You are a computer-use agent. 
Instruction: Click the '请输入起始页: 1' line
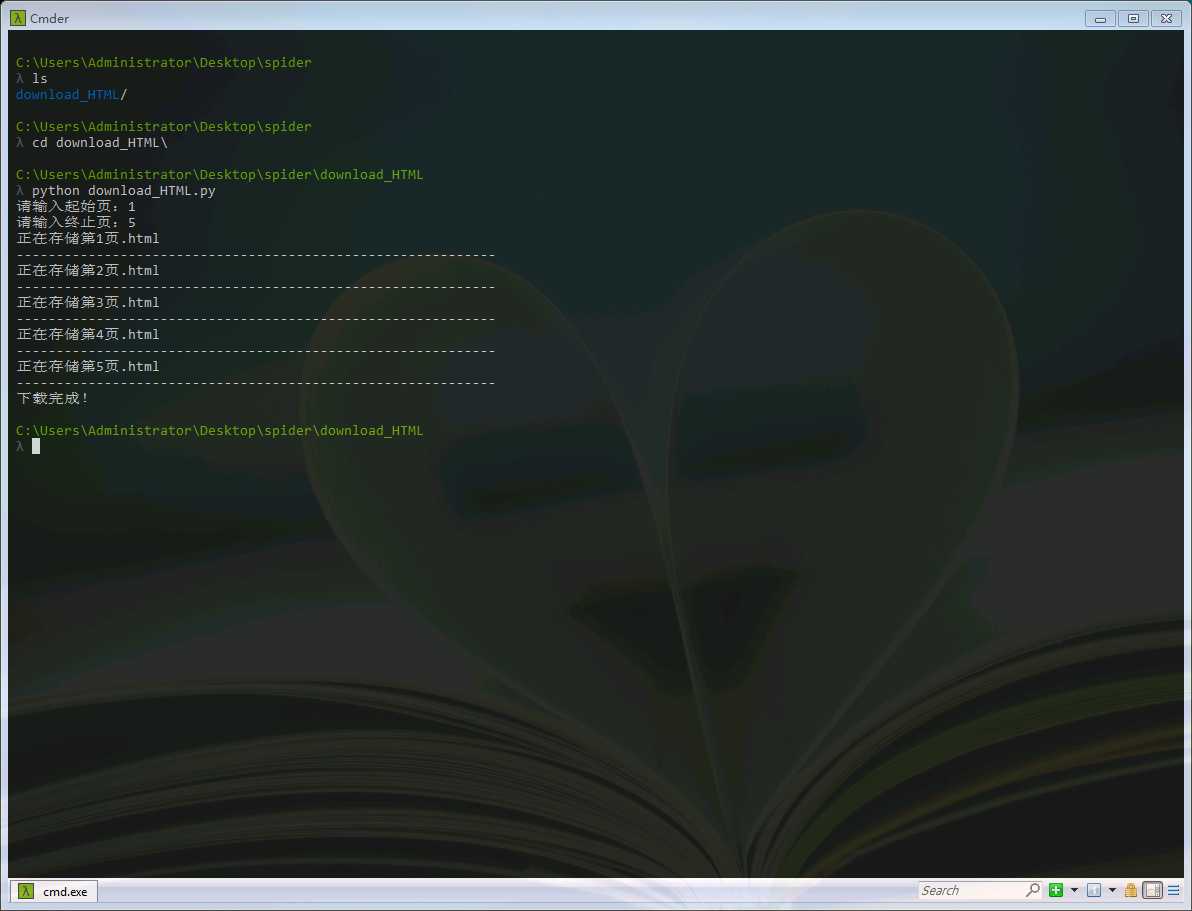coord(76,206)
